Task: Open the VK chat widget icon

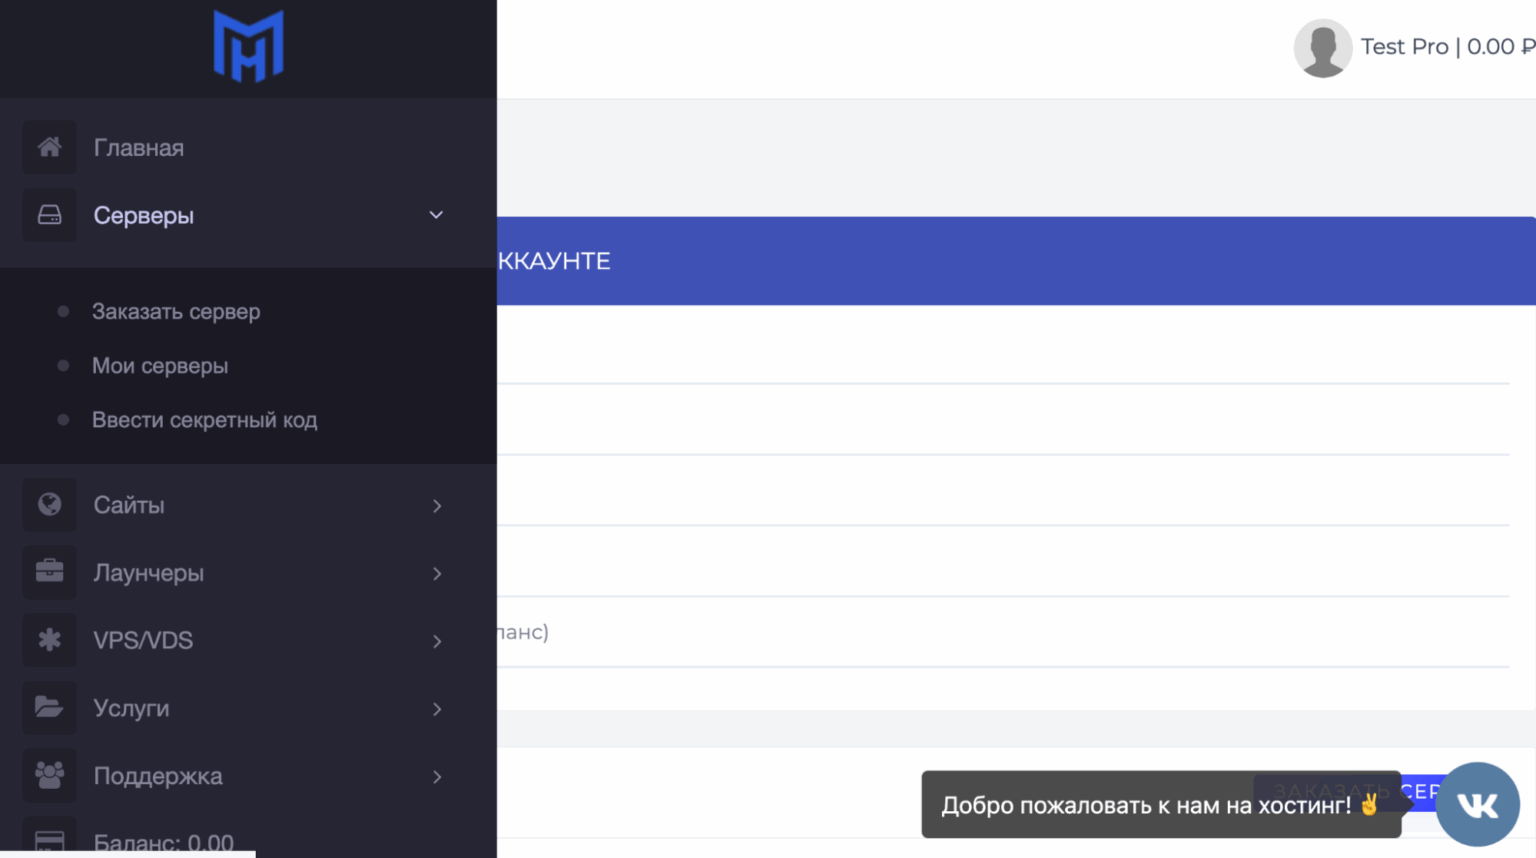Action: tap(1477, 804)
